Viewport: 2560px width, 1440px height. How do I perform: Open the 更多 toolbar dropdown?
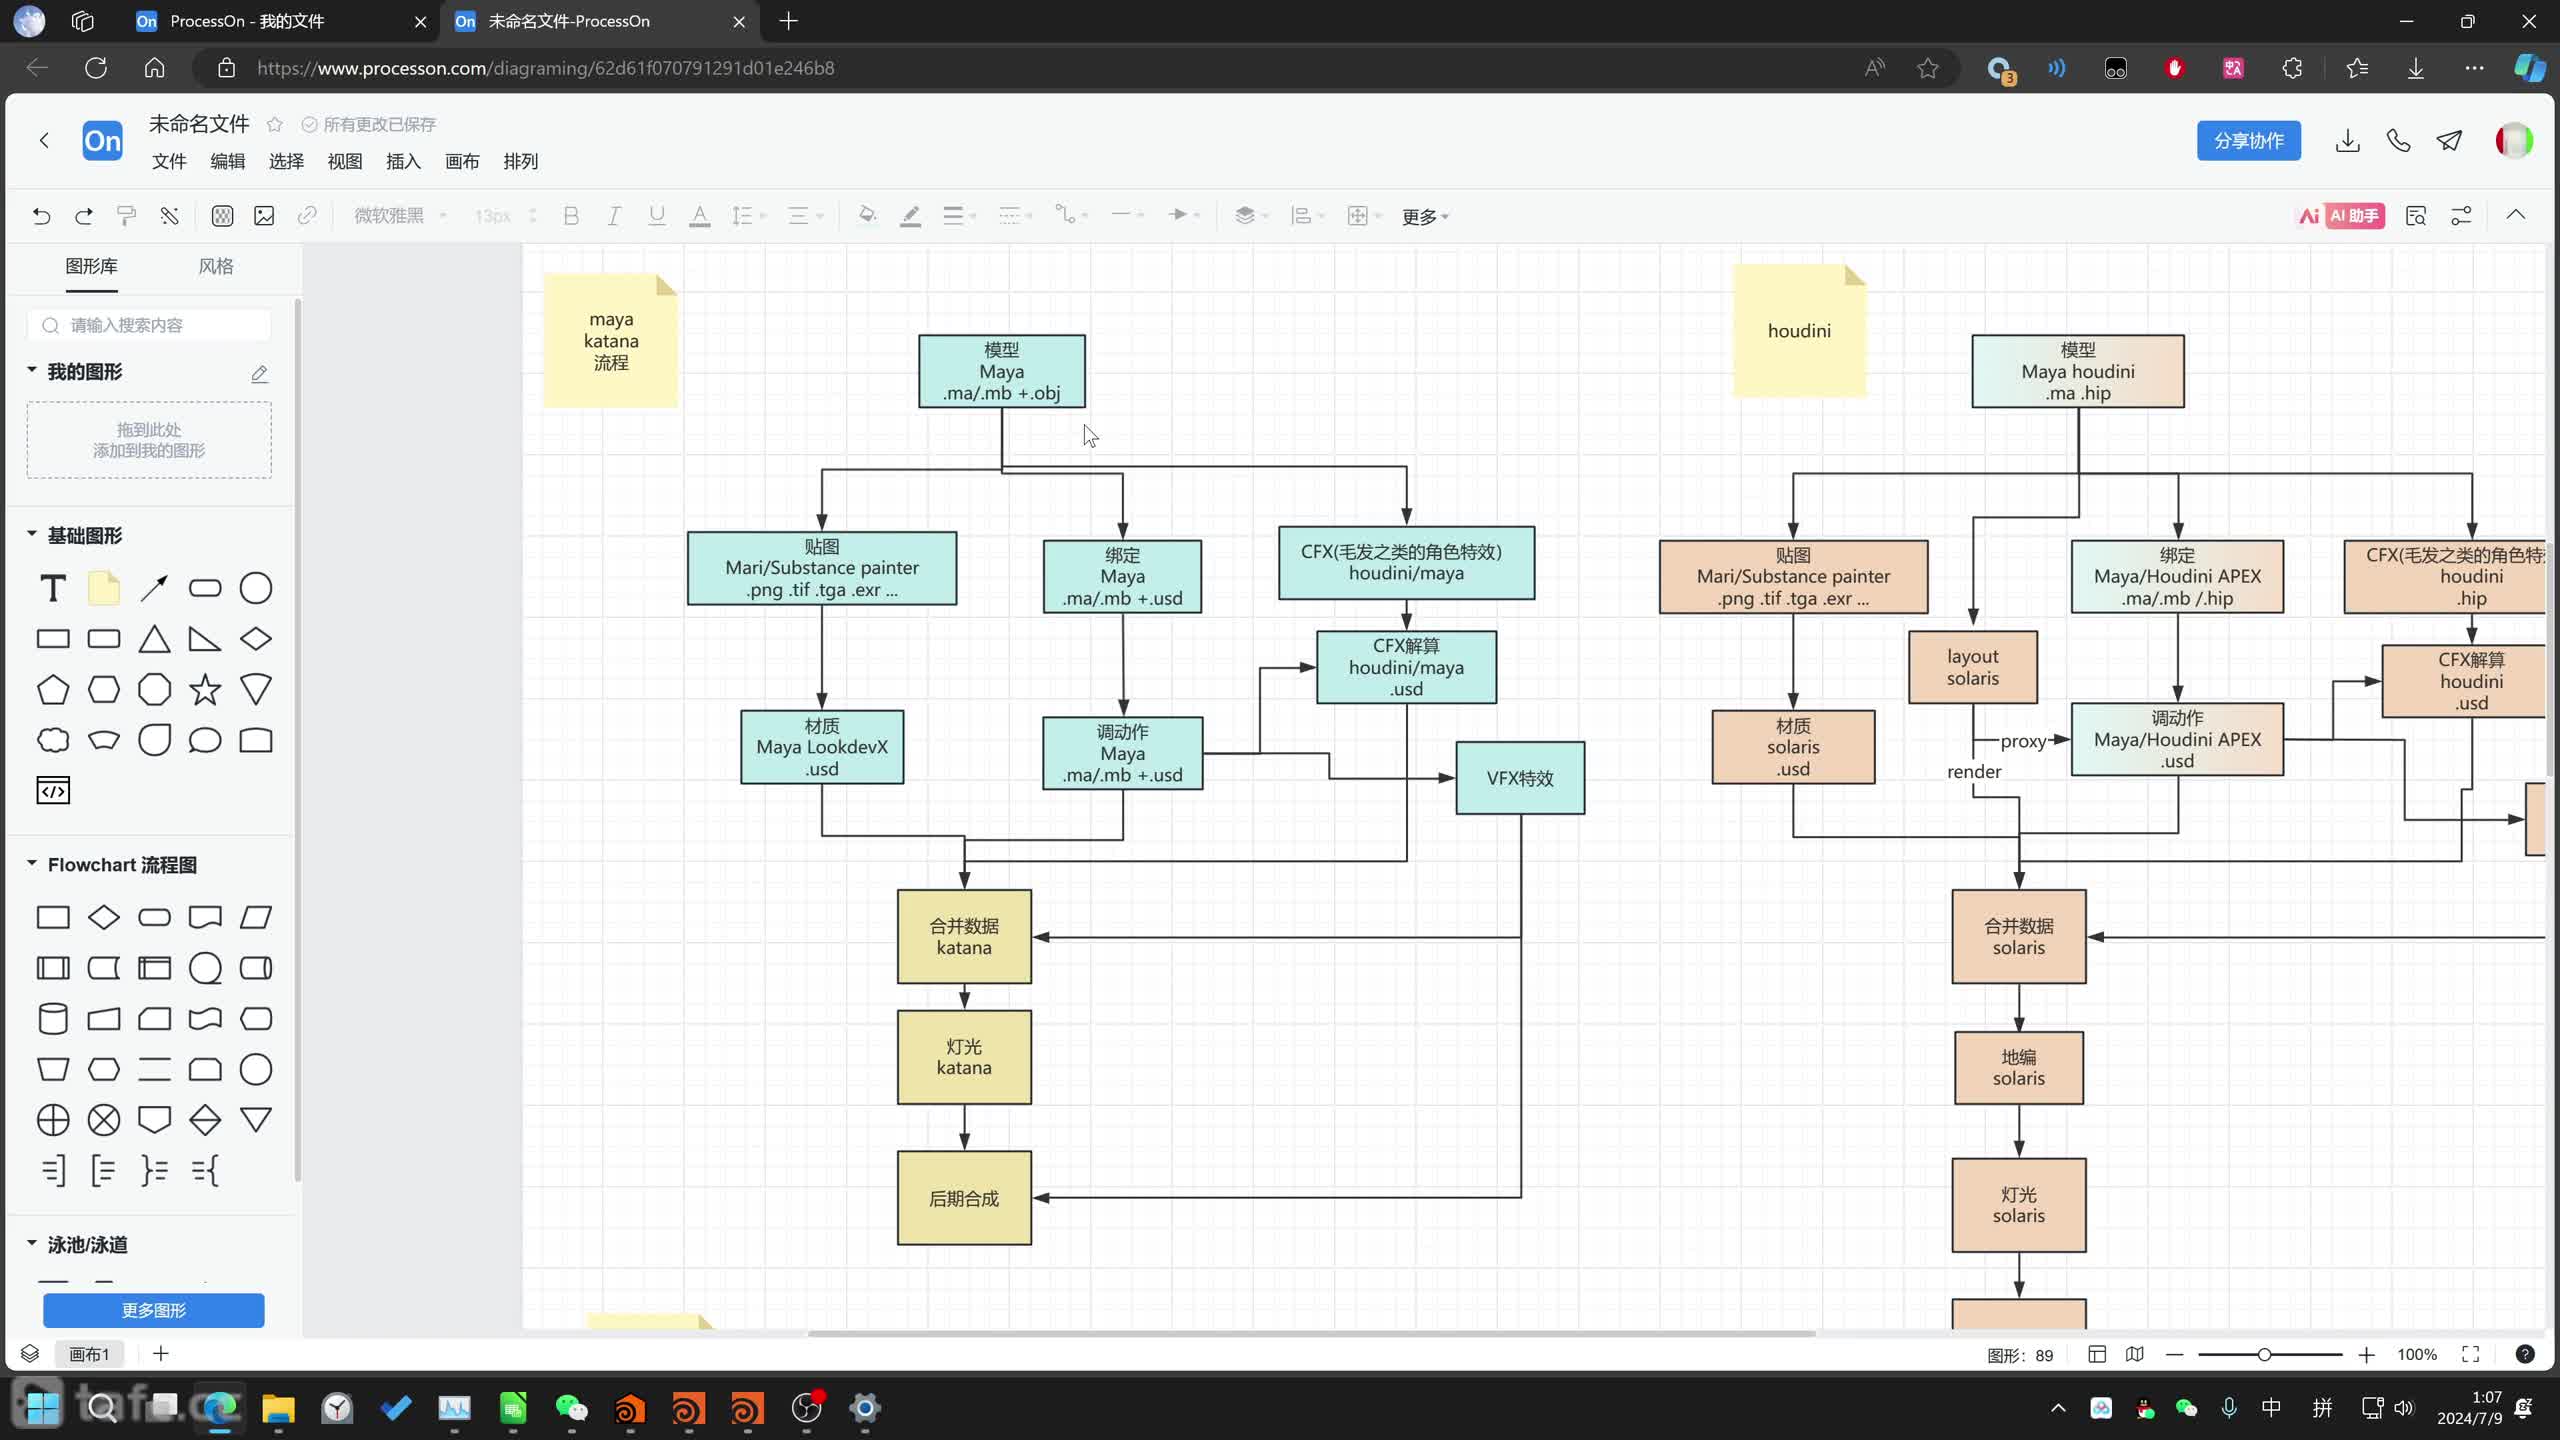1425,217
